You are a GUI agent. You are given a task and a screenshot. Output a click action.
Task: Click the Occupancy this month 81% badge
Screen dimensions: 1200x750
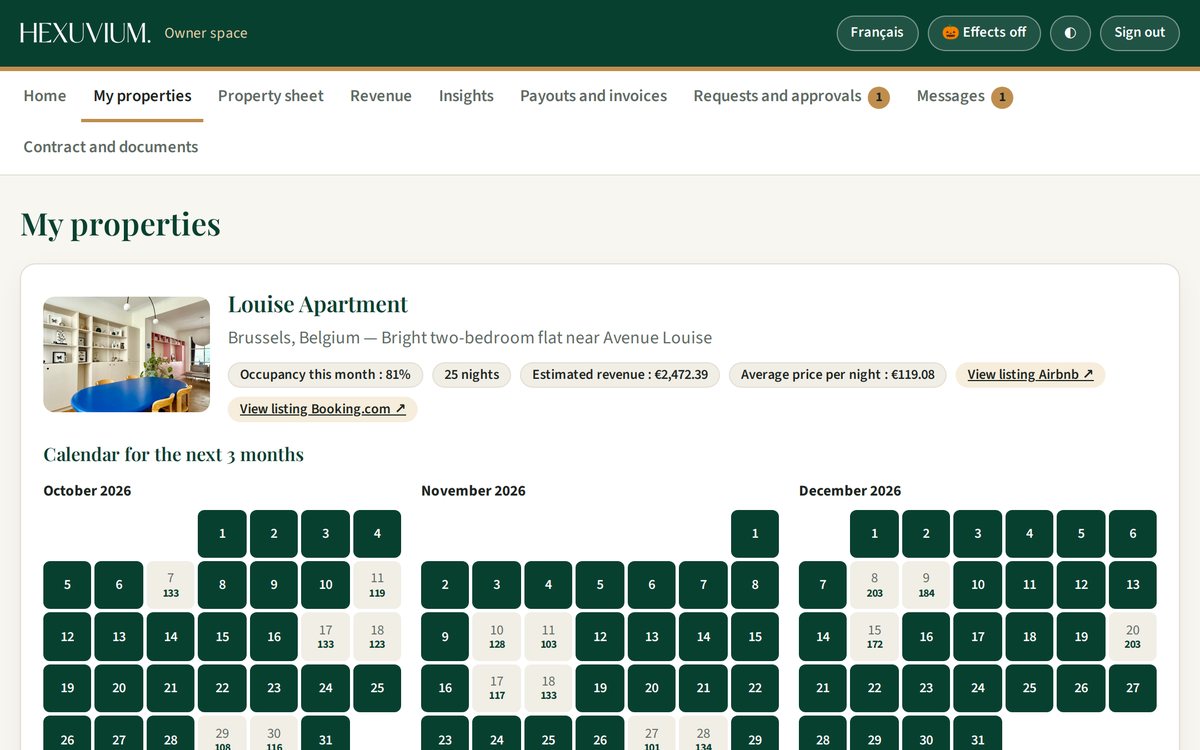(x=326, y=375)
